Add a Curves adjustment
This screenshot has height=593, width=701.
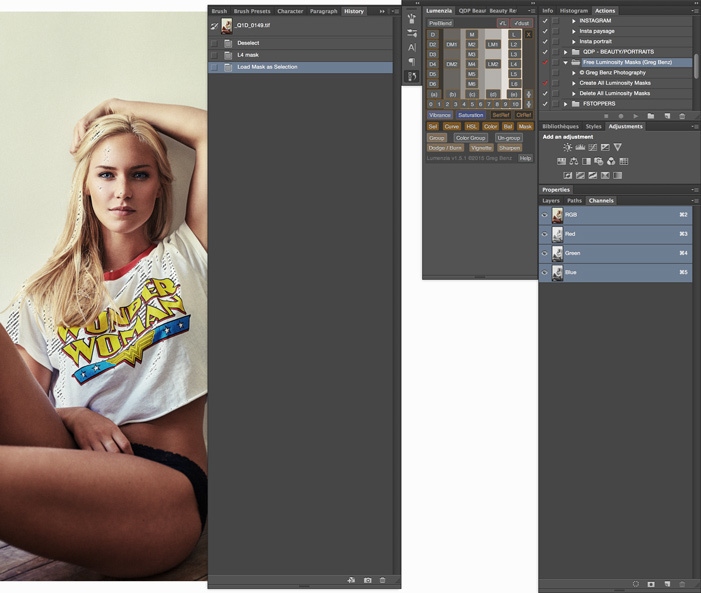592,147
